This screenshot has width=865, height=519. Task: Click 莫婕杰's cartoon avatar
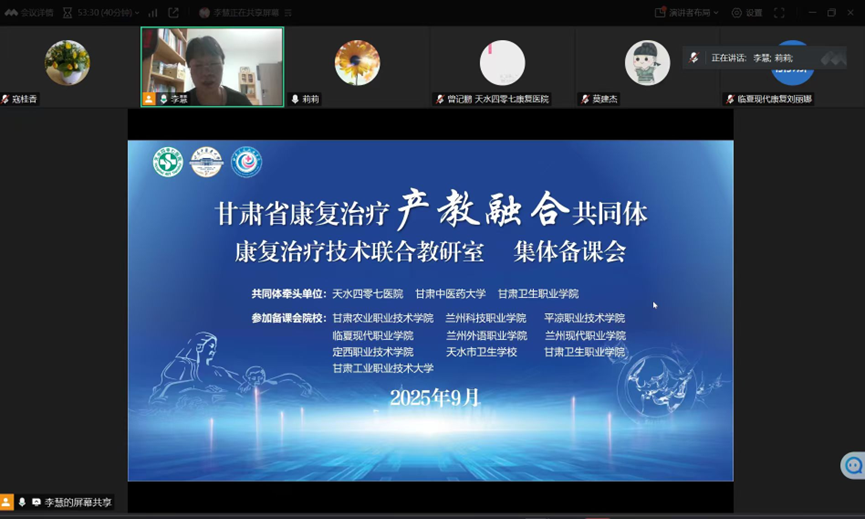tap(647, 63)
